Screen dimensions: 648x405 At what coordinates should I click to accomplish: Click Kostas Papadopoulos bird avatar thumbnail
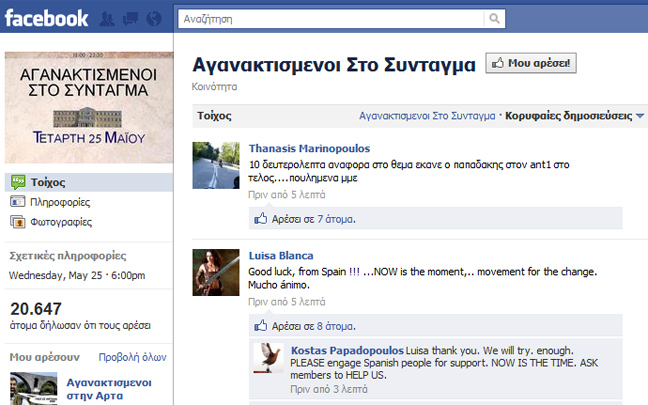(268, 358)
